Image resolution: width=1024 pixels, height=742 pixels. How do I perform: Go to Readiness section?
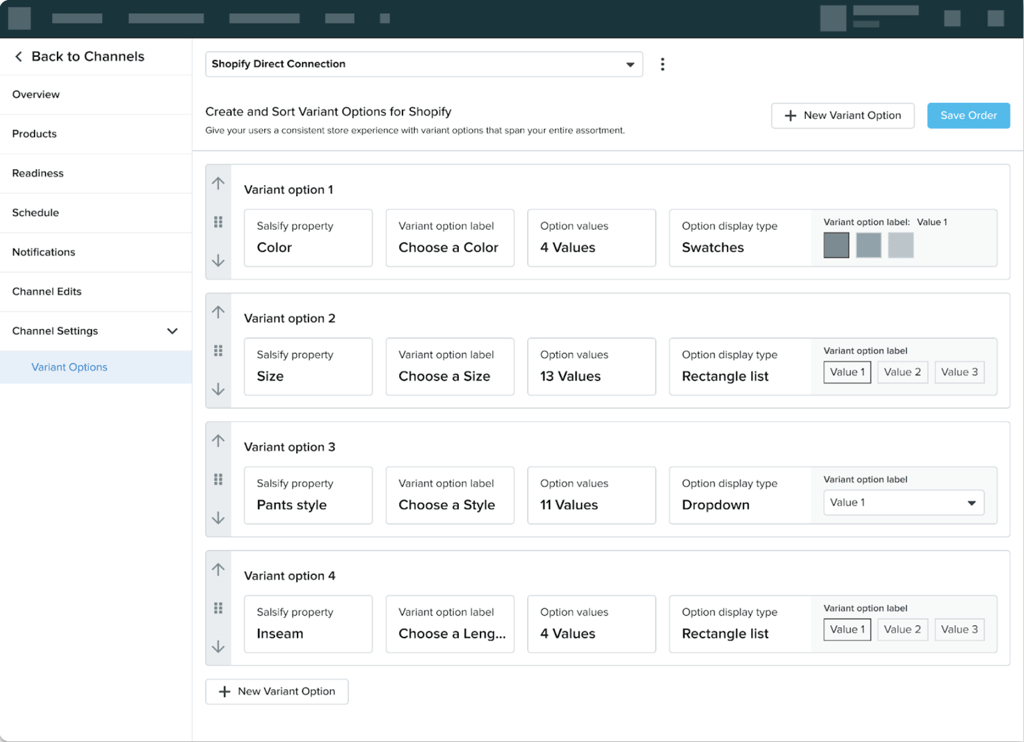96,173
